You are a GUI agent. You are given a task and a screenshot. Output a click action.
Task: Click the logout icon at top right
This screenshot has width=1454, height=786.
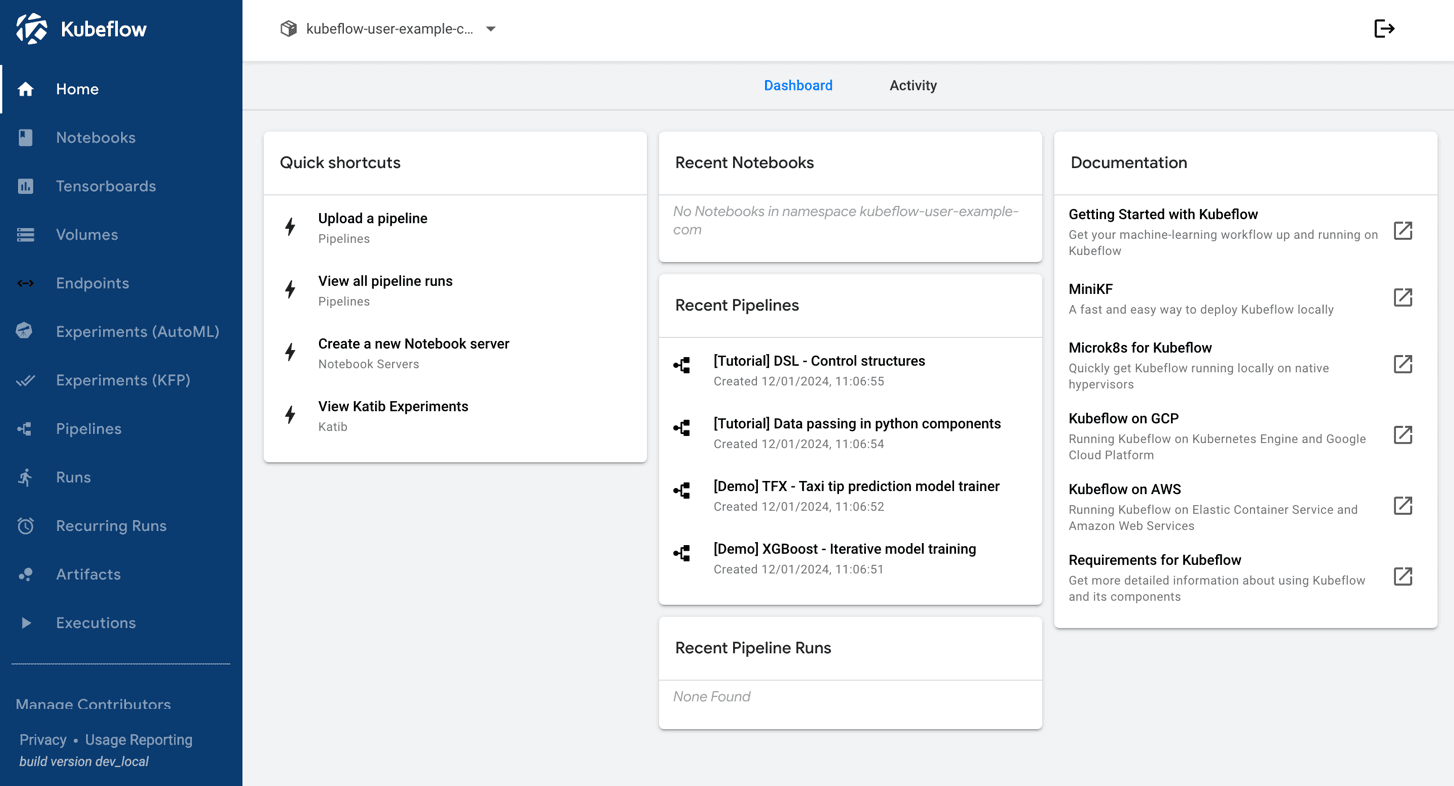coord(1384,29)
